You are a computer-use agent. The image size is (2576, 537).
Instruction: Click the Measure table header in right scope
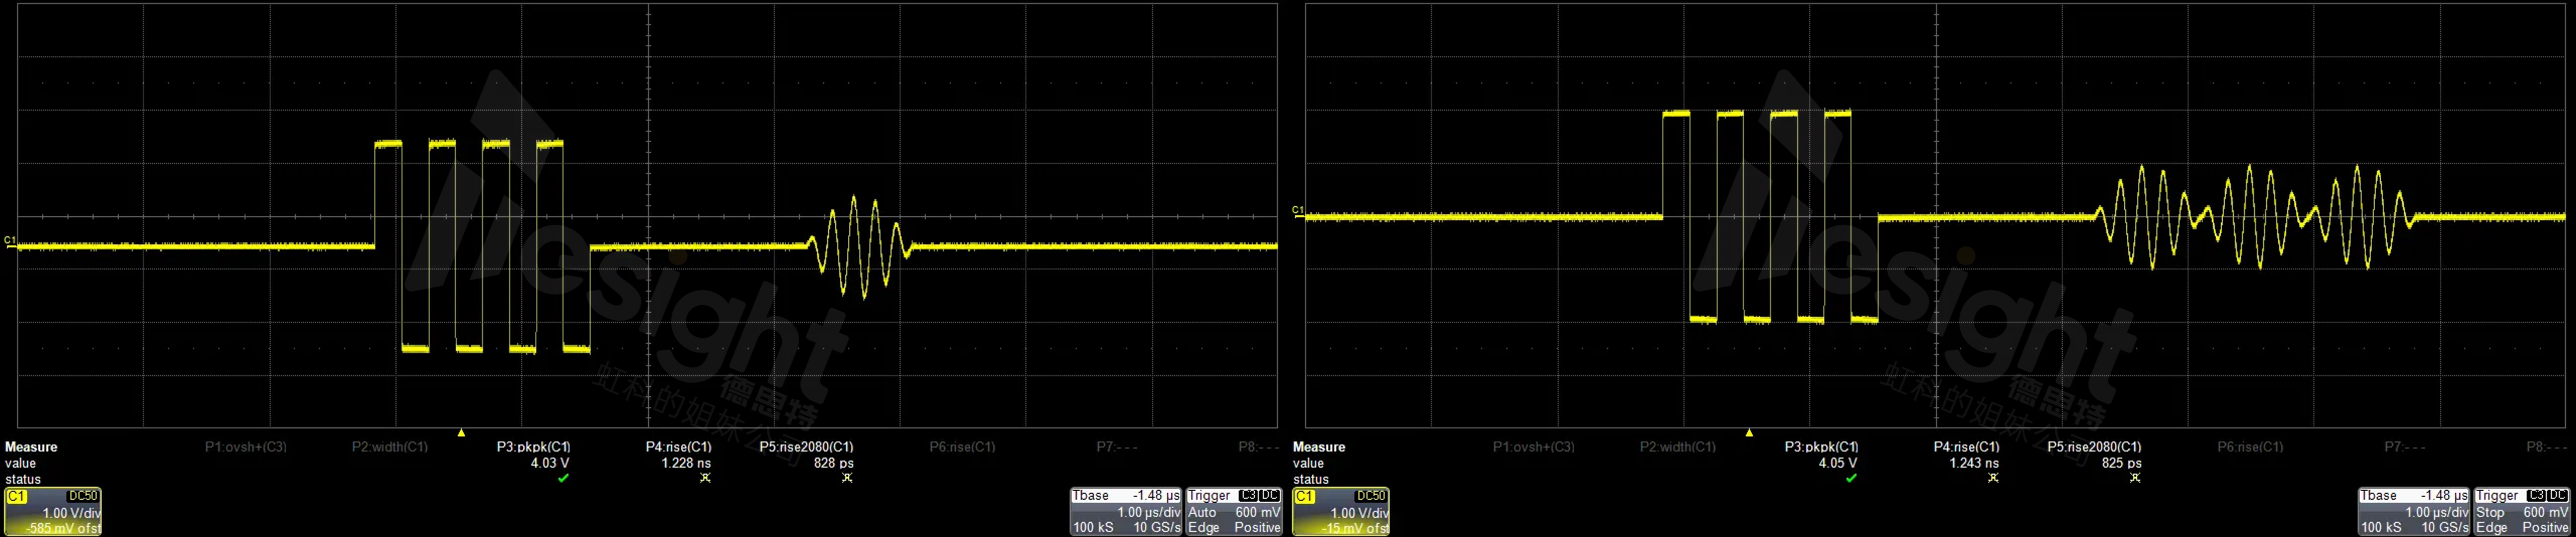click(x=1319, y=447)
